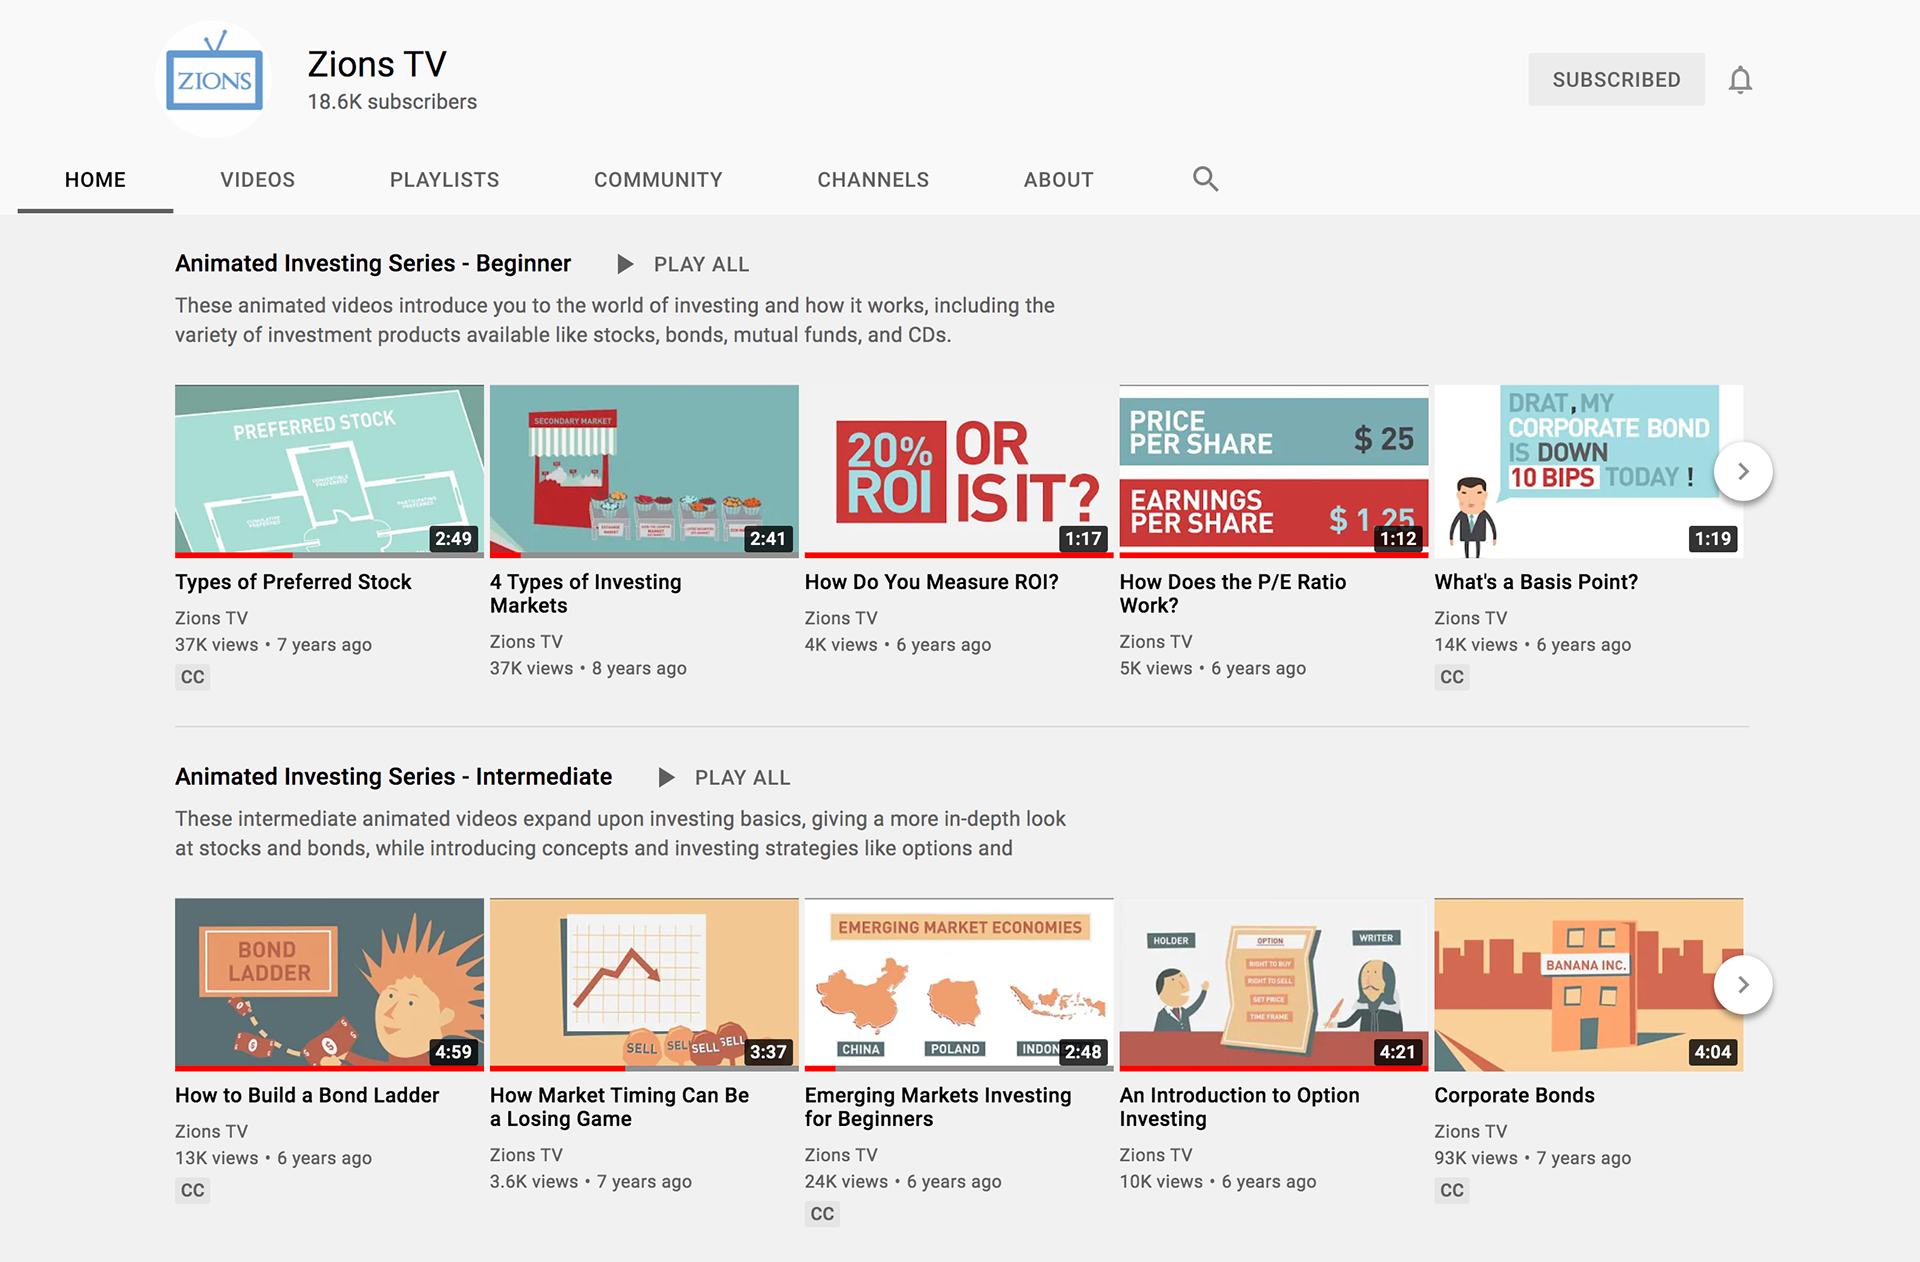Image resolution: width=1920 pixels, height=1262 pixels.
Task: Open the 4 Types of Investing Markets thumbnail
Action: point(644,470)
